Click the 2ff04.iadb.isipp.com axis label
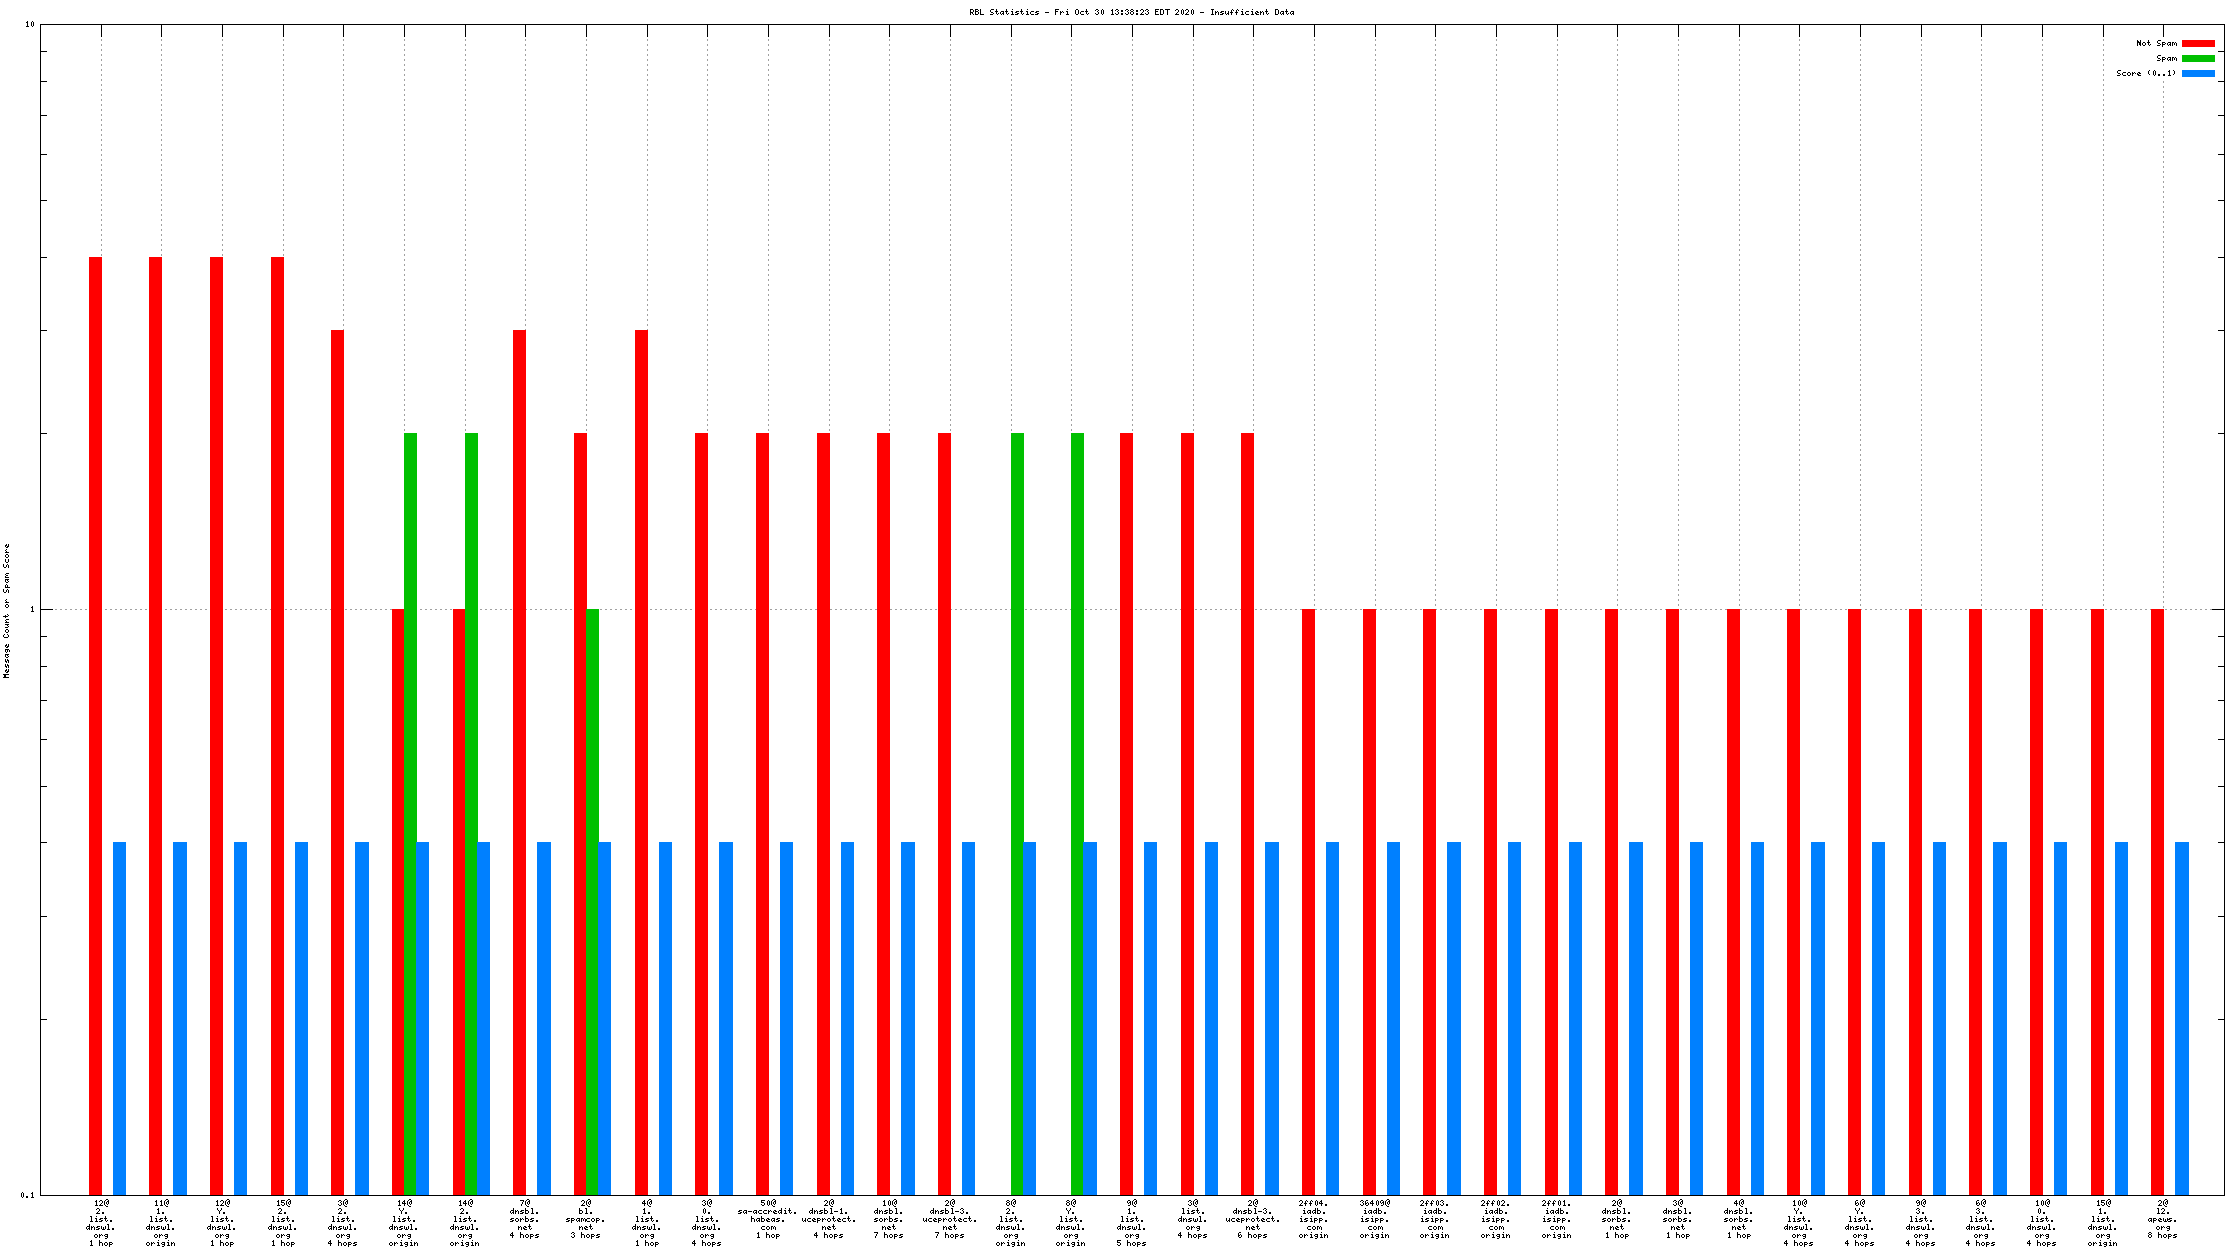The height and width of the screenshot is (1260, 2240). [x=1314, y=1219]
